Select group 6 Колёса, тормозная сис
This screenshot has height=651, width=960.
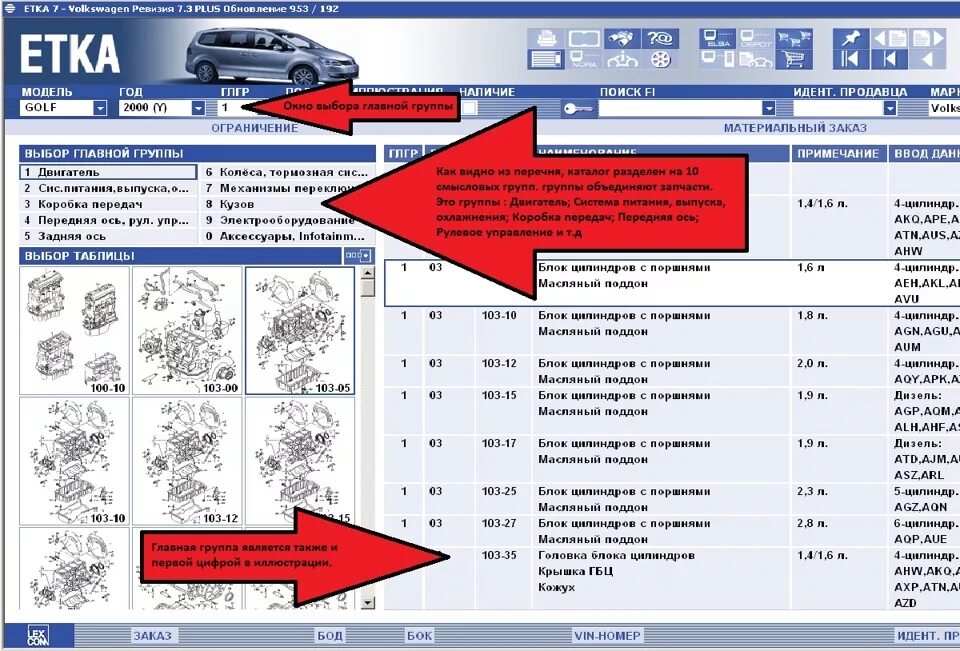pos(287,172)
